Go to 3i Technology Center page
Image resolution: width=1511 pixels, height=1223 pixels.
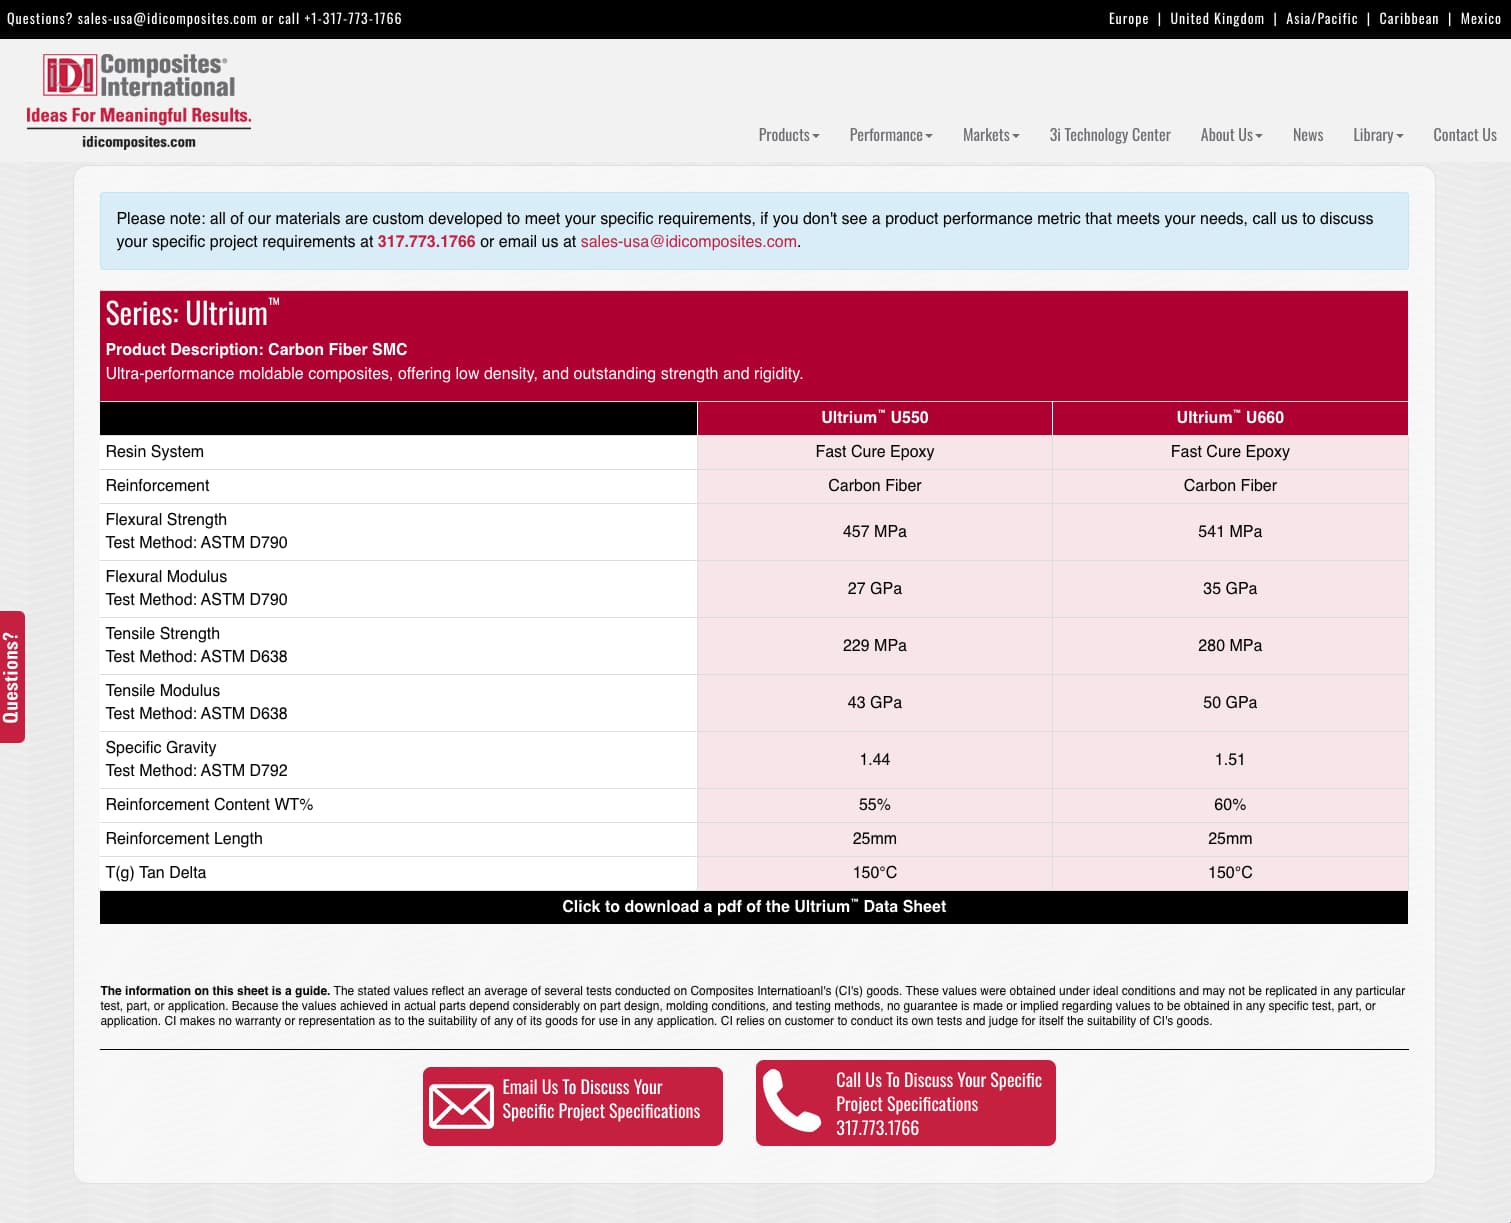click(x=1110, y=135)
